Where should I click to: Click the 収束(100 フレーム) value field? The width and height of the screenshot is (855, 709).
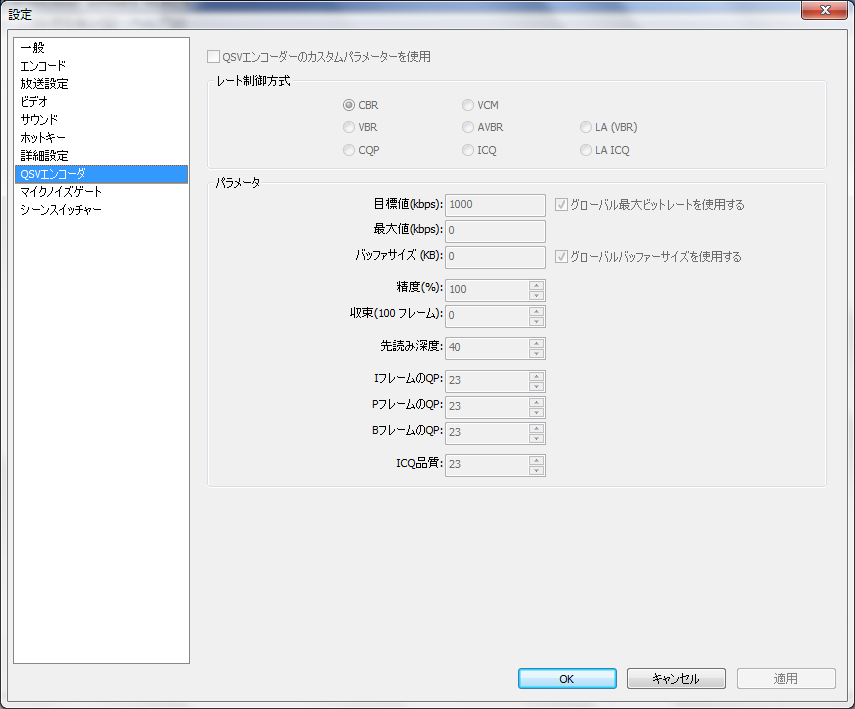[487, 316]
